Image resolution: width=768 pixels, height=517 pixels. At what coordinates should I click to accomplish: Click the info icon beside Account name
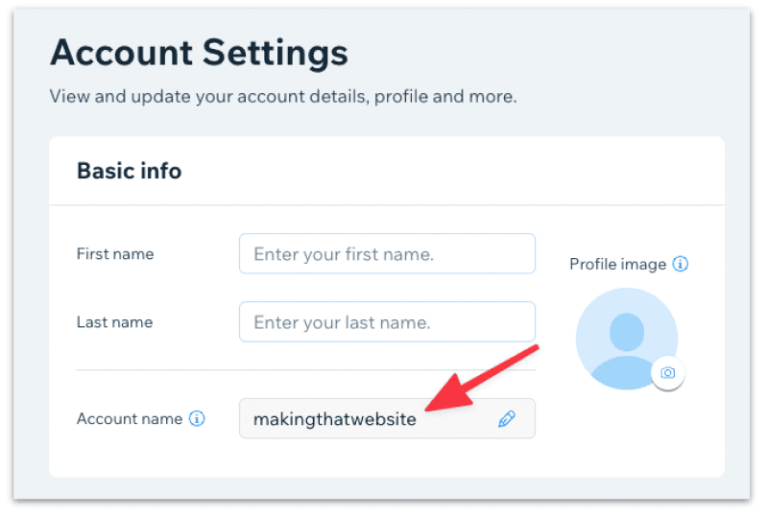(x=197, y=419)
